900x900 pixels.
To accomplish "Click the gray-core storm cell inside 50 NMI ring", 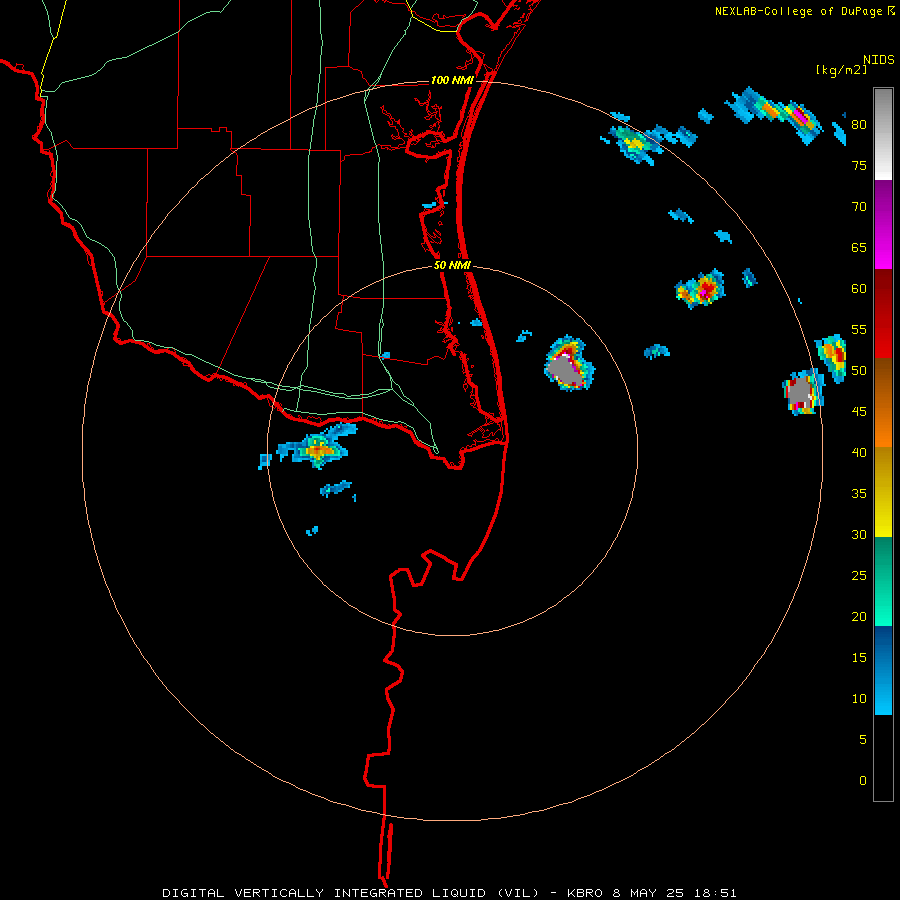I will tap(568, 364).
